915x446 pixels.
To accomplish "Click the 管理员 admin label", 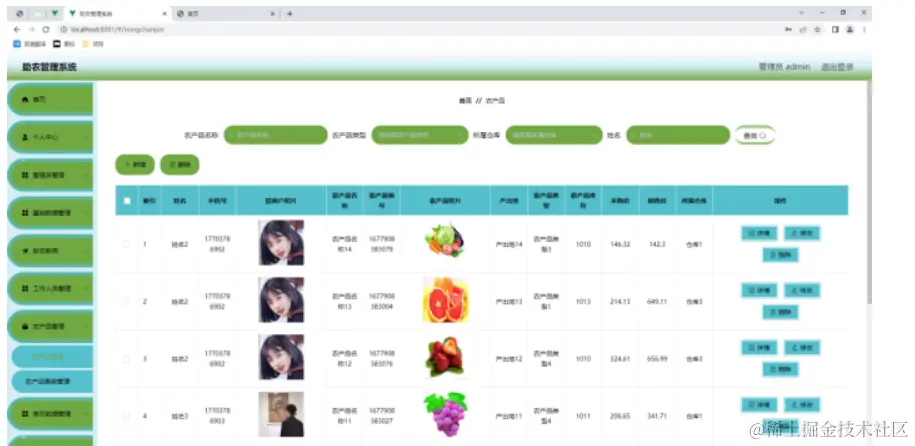I will coord(784,67).
